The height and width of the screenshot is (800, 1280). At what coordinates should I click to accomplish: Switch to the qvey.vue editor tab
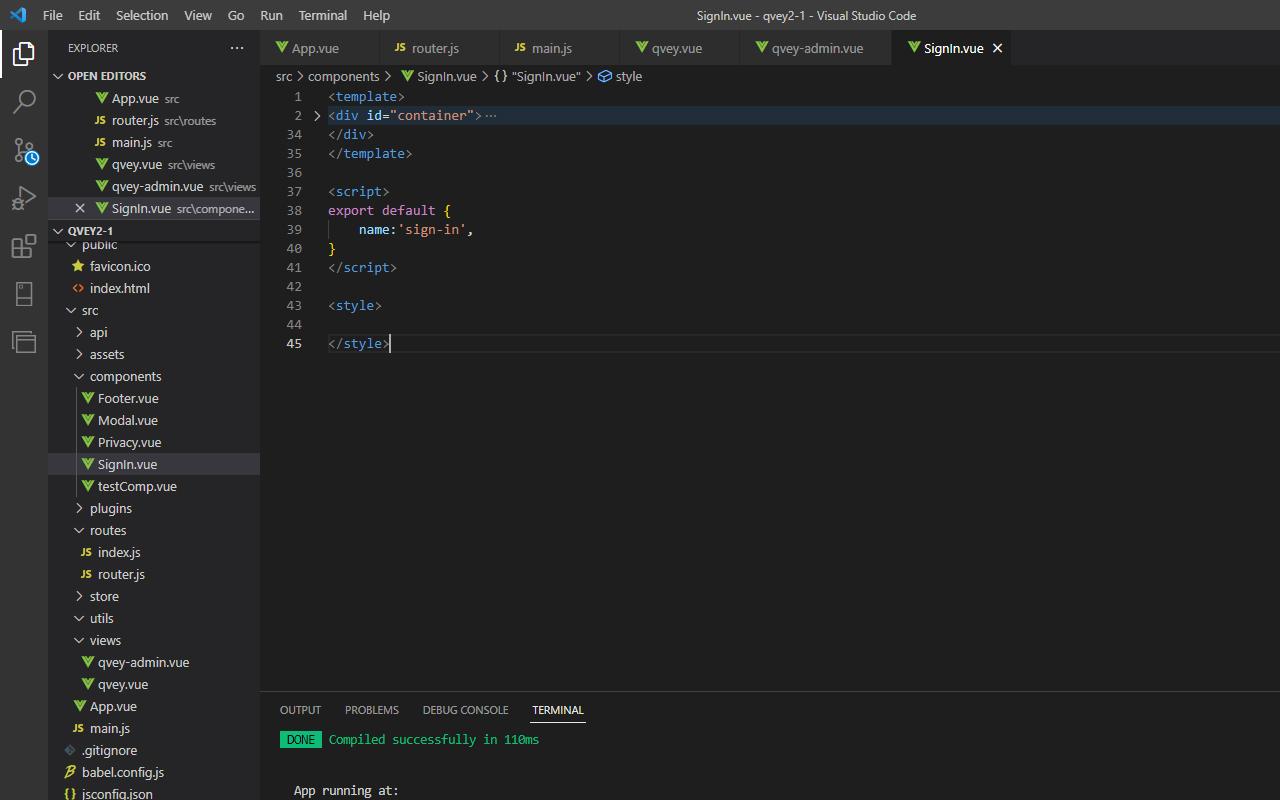pos(680,48)
